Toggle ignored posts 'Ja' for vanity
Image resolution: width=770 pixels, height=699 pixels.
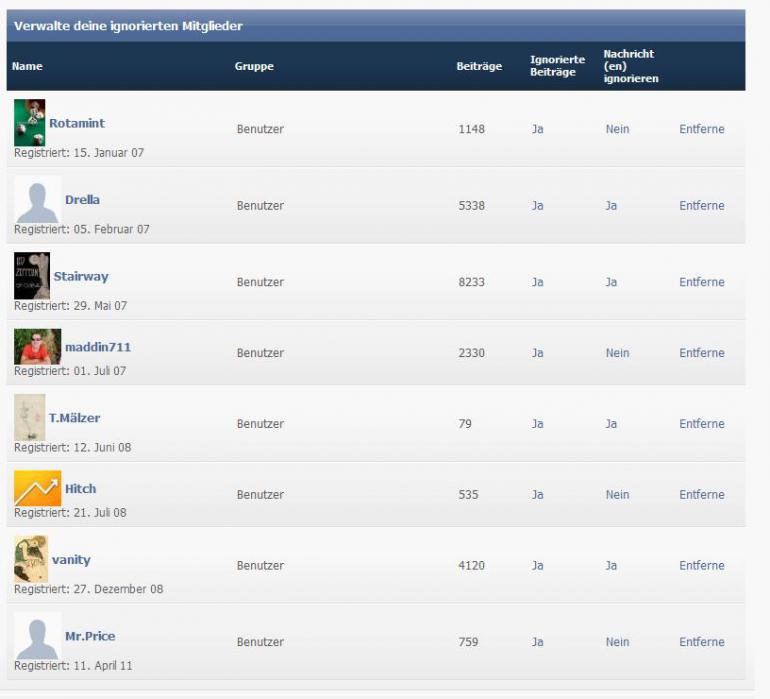click(x=538, y=565)
